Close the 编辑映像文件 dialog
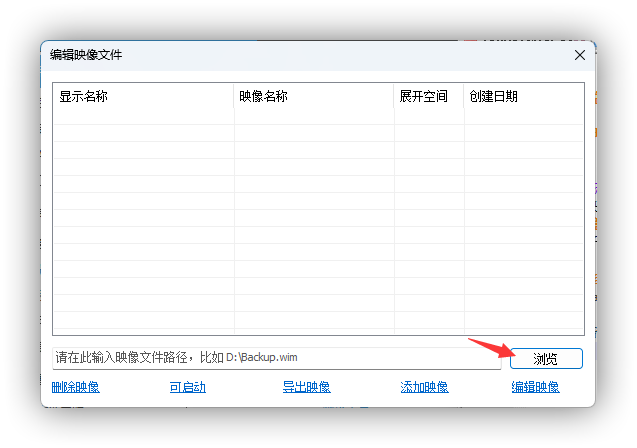The image size is (637, 448). coord(580,55)
